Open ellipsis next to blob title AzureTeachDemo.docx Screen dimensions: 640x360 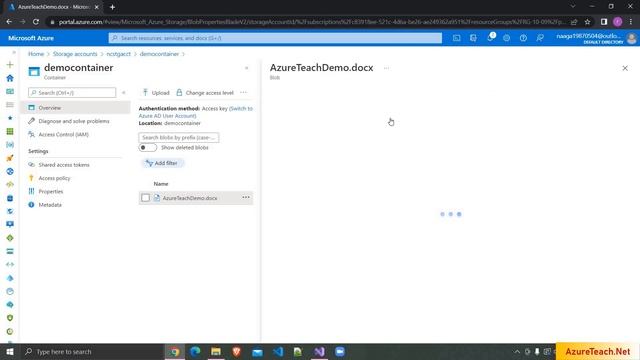click(x=387, y=68)
